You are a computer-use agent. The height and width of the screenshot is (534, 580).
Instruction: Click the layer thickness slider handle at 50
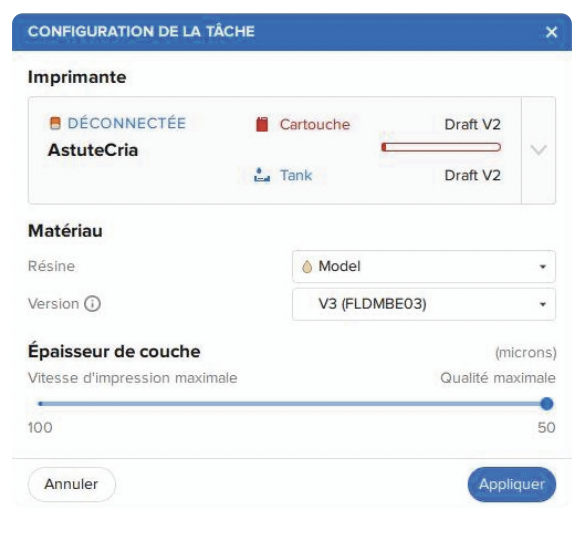[x=546, y=404]
